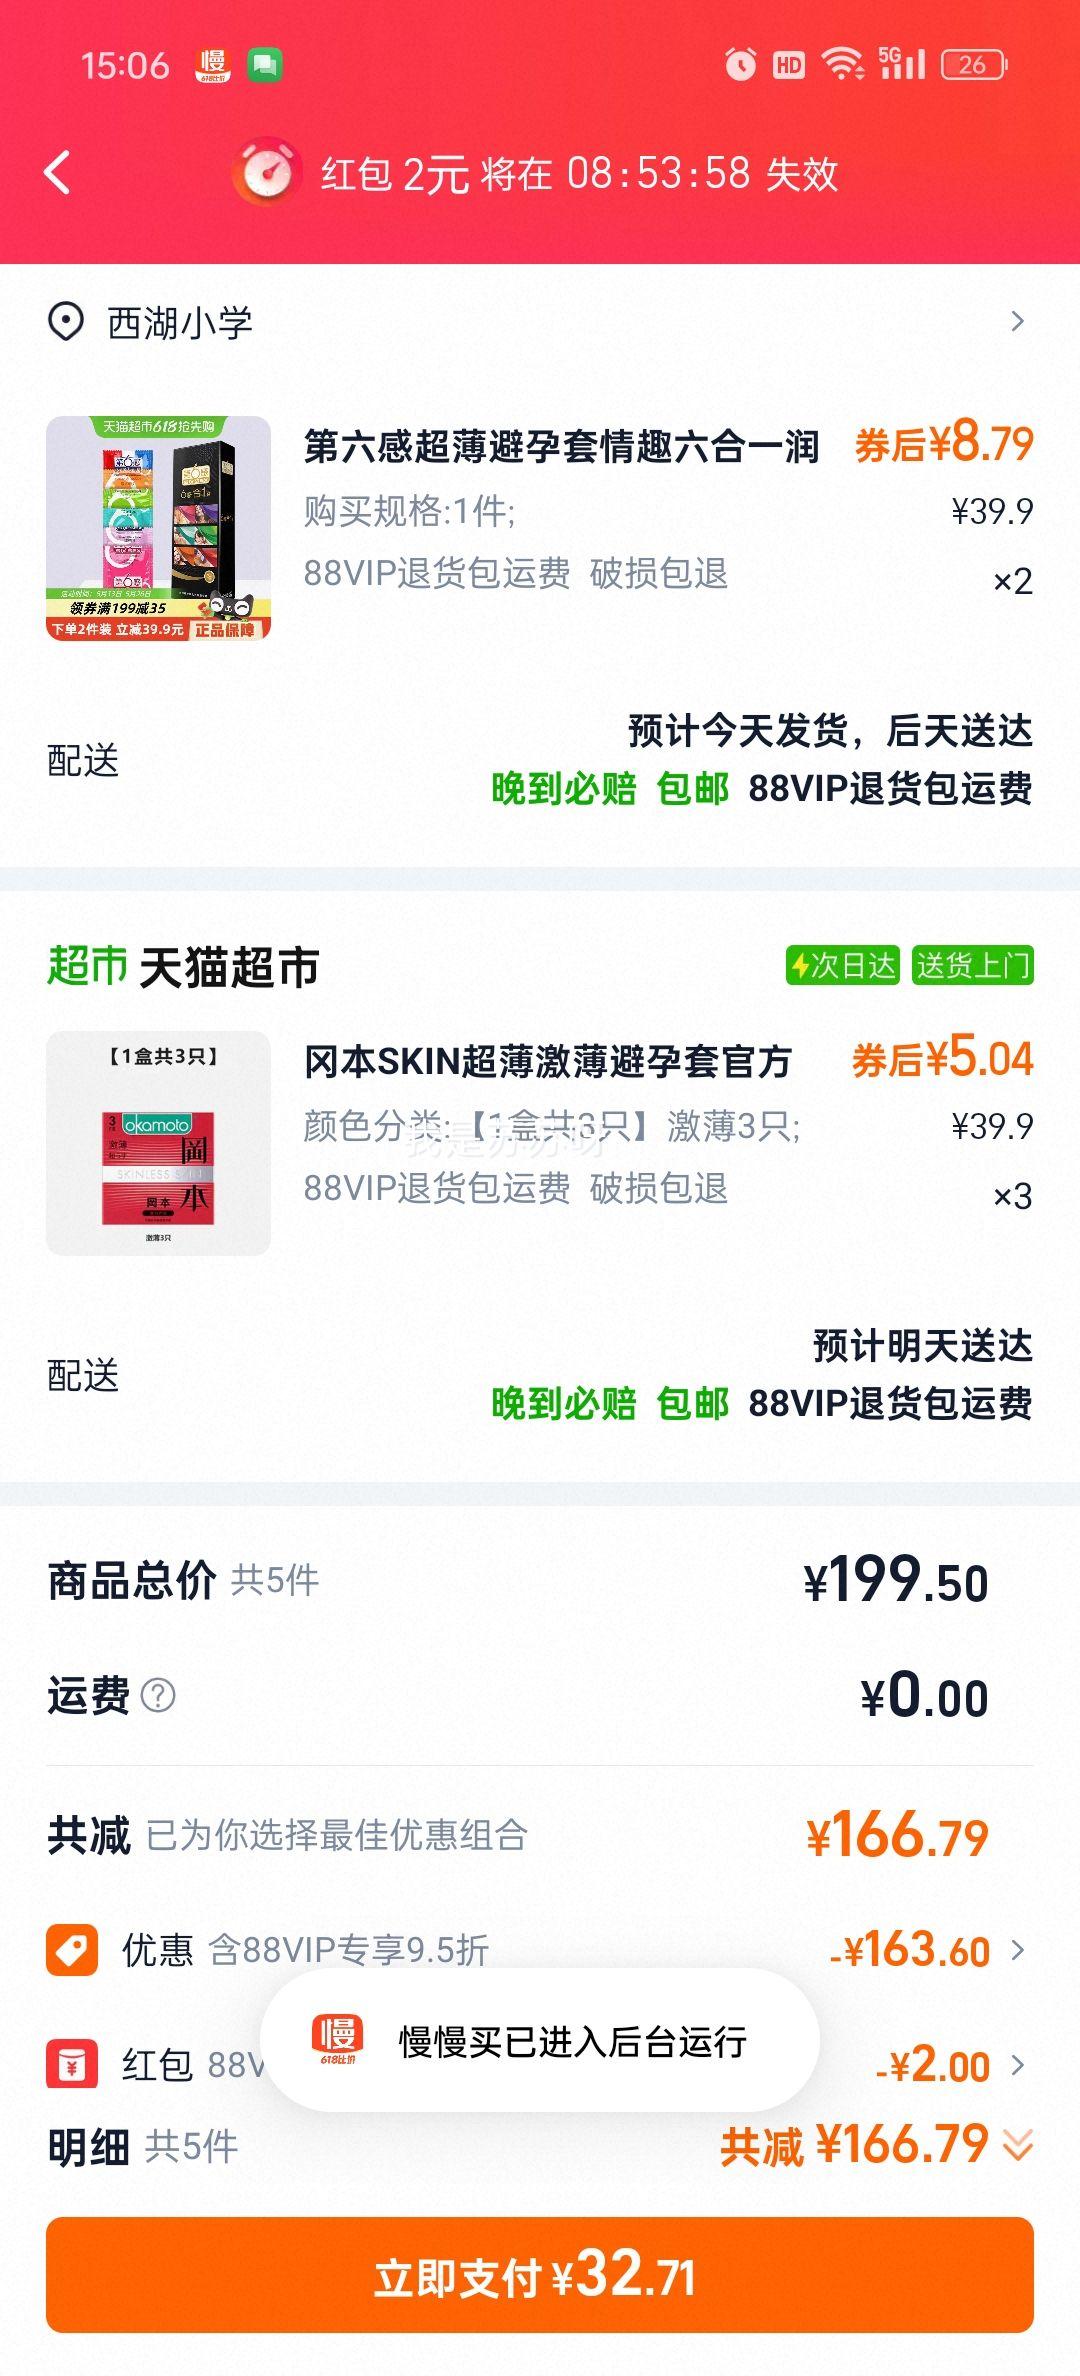Open the address selection chevron for 西湖小学
The image size is (1080, 2376).
[1017, 321]
